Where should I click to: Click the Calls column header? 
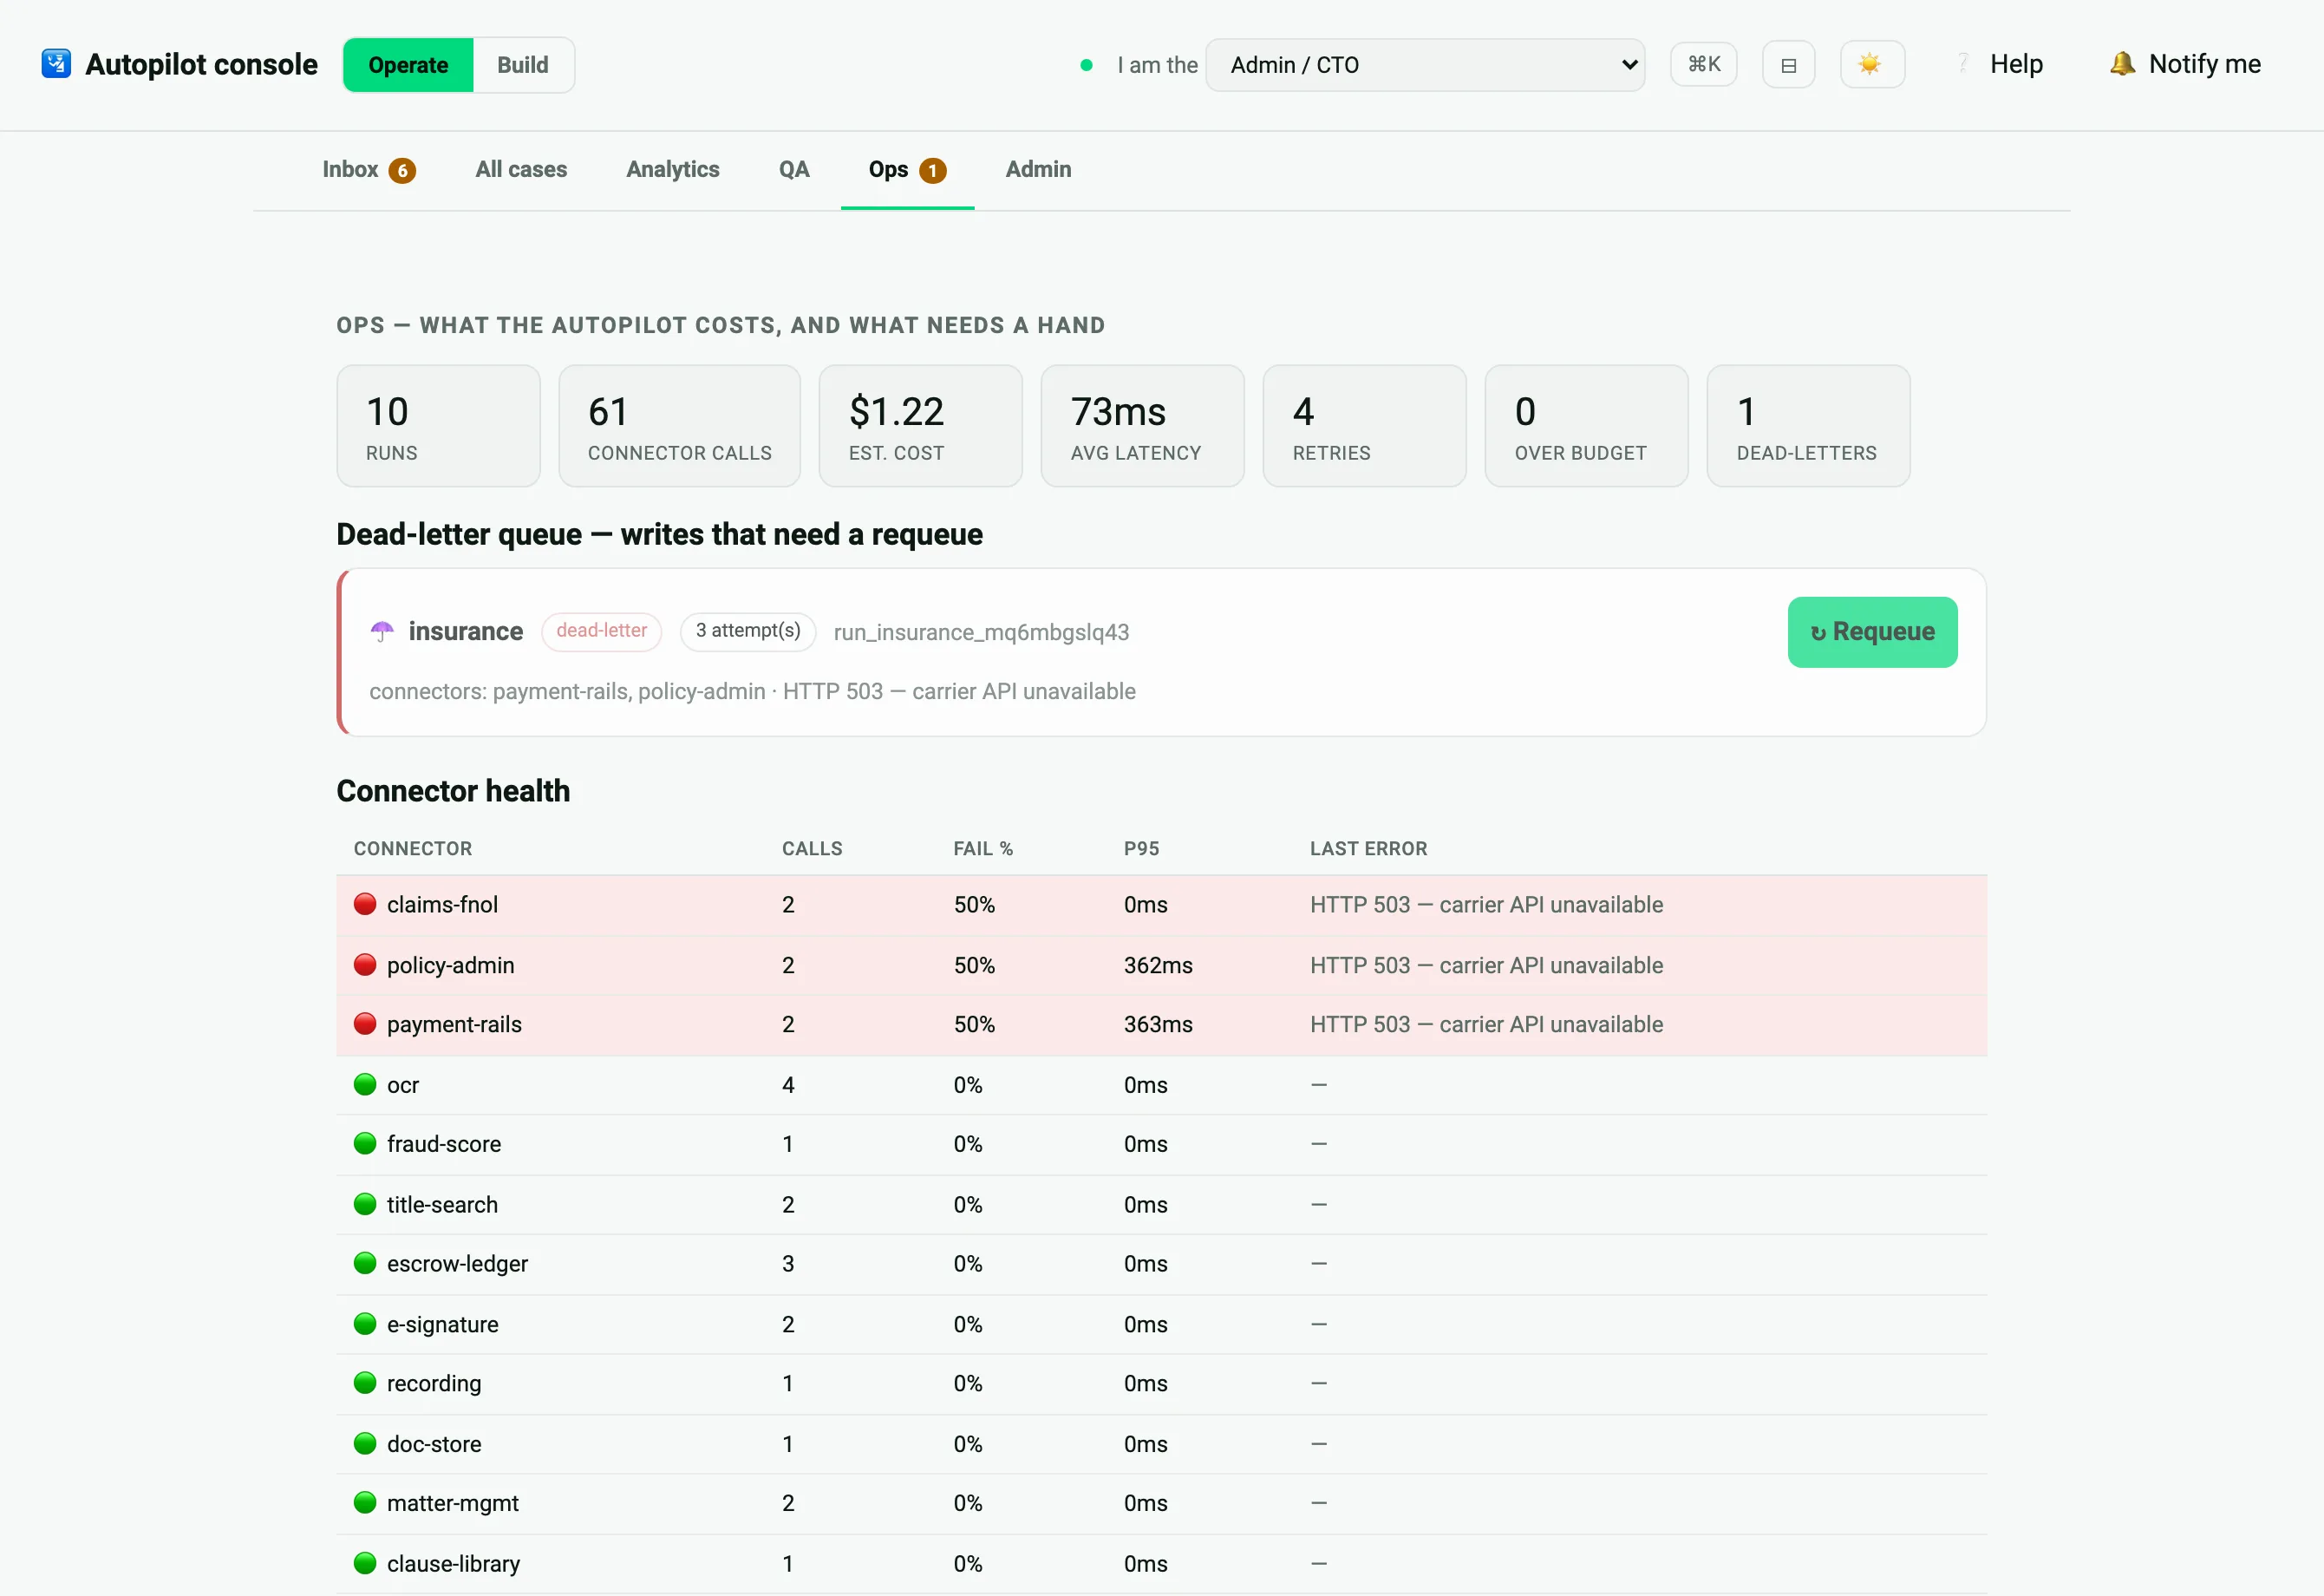pos(812,848)
